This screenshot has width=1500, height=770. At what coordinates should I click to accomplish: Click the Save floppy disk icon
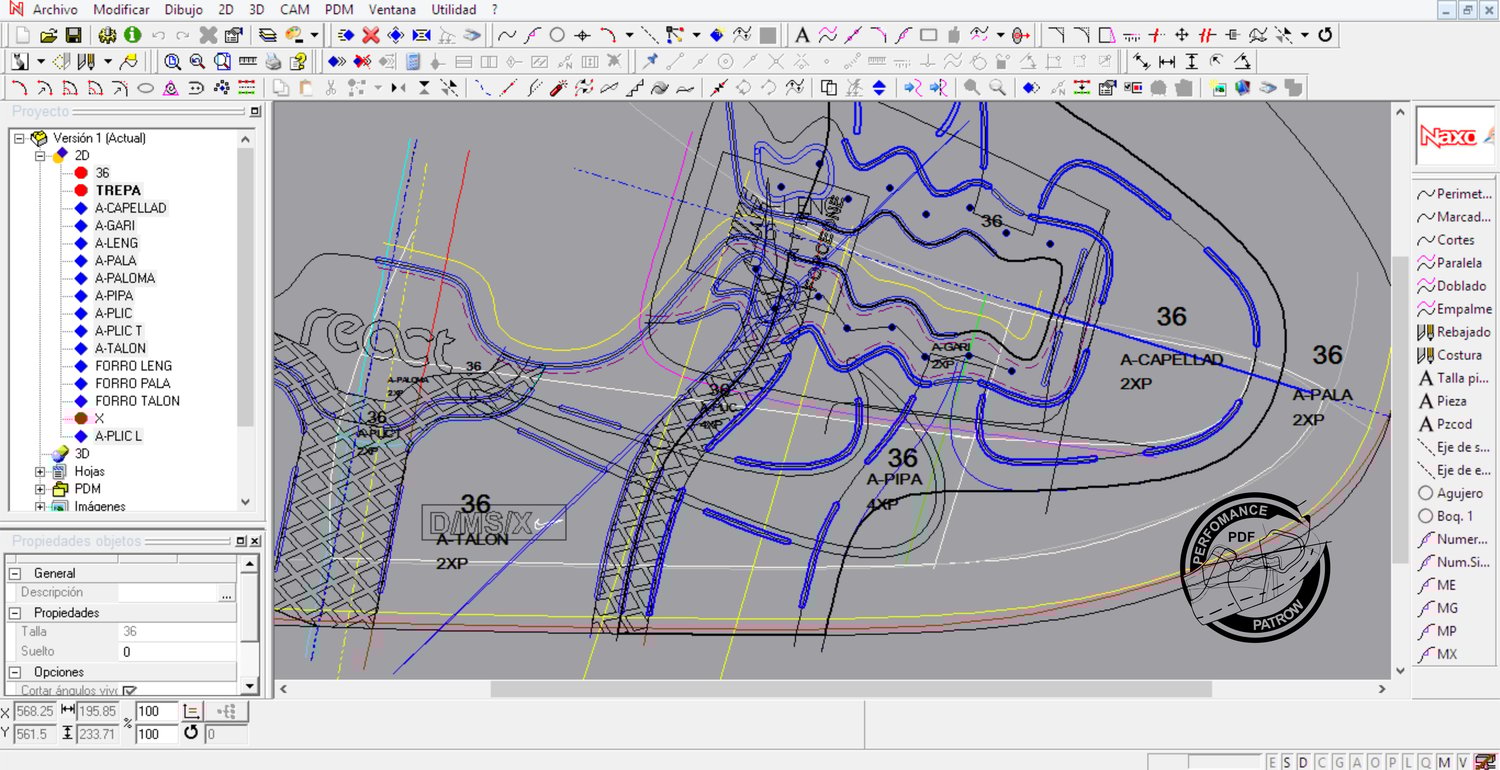[x=73, y=35]
